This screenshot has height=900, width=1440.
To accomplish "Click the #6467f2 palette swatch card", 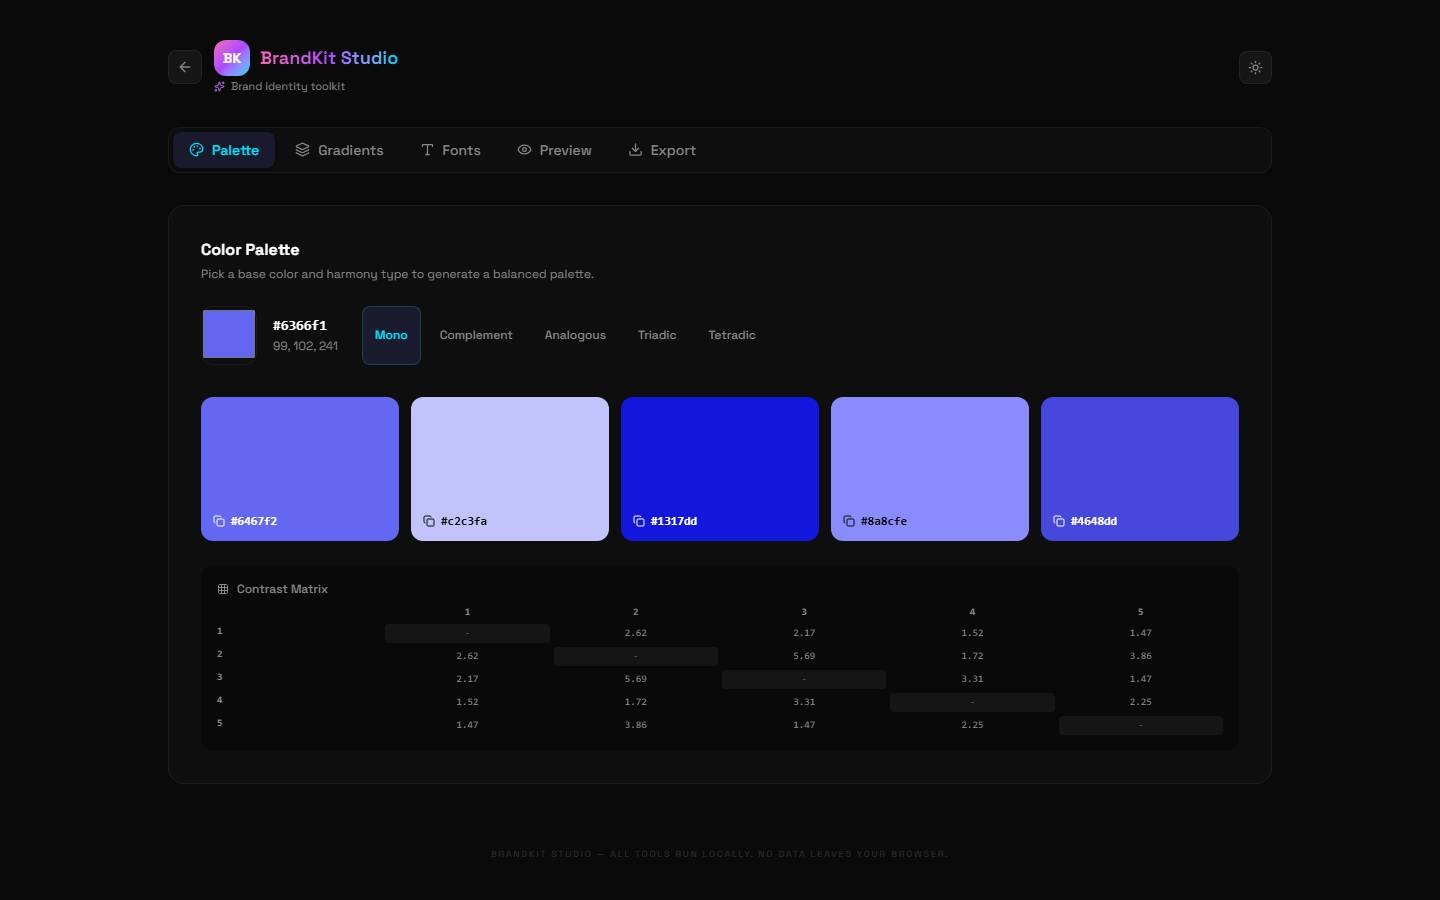I will (x=300, y=469).
